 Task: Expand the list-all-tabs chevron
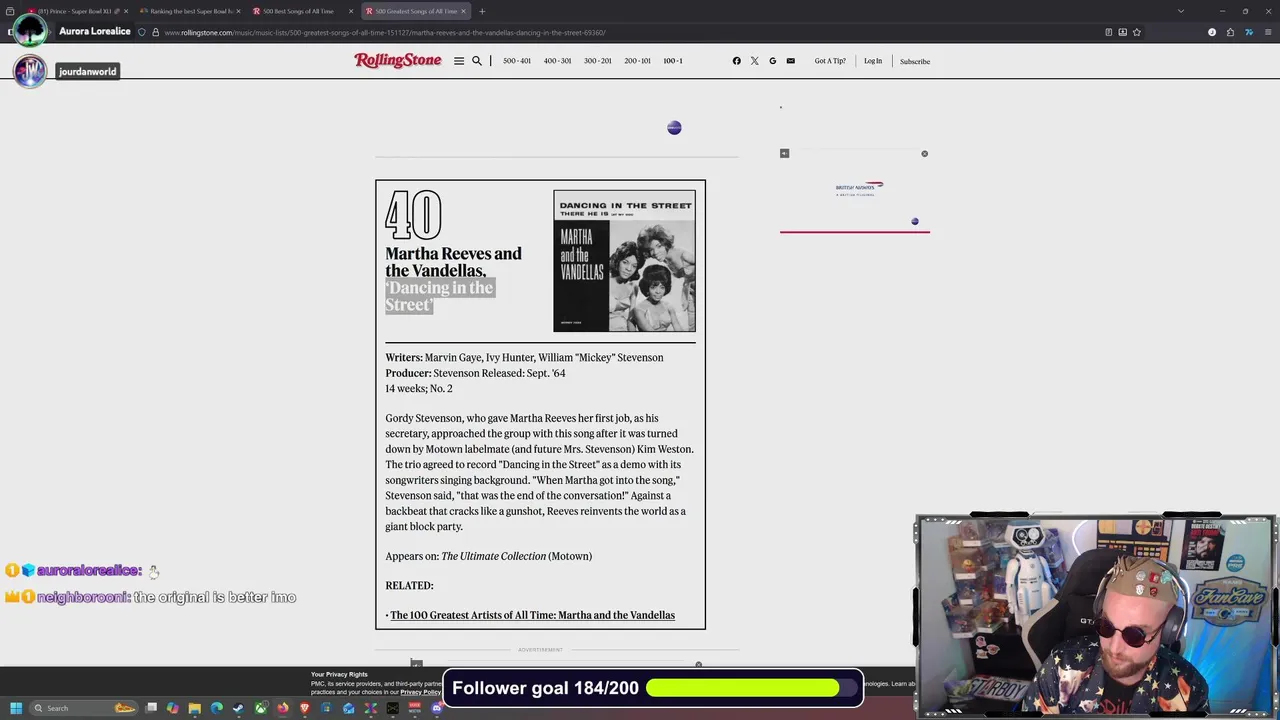[1181, 11]
